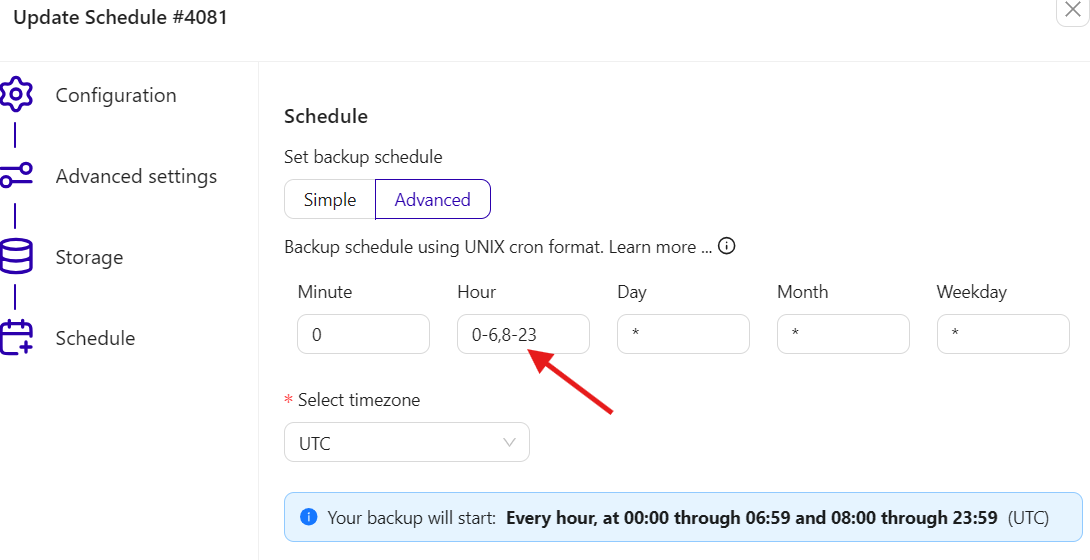Edit the Month cron input field
Image resolution: width=1090 pixels, height=560 pixels.
click(x=843, y=334)
